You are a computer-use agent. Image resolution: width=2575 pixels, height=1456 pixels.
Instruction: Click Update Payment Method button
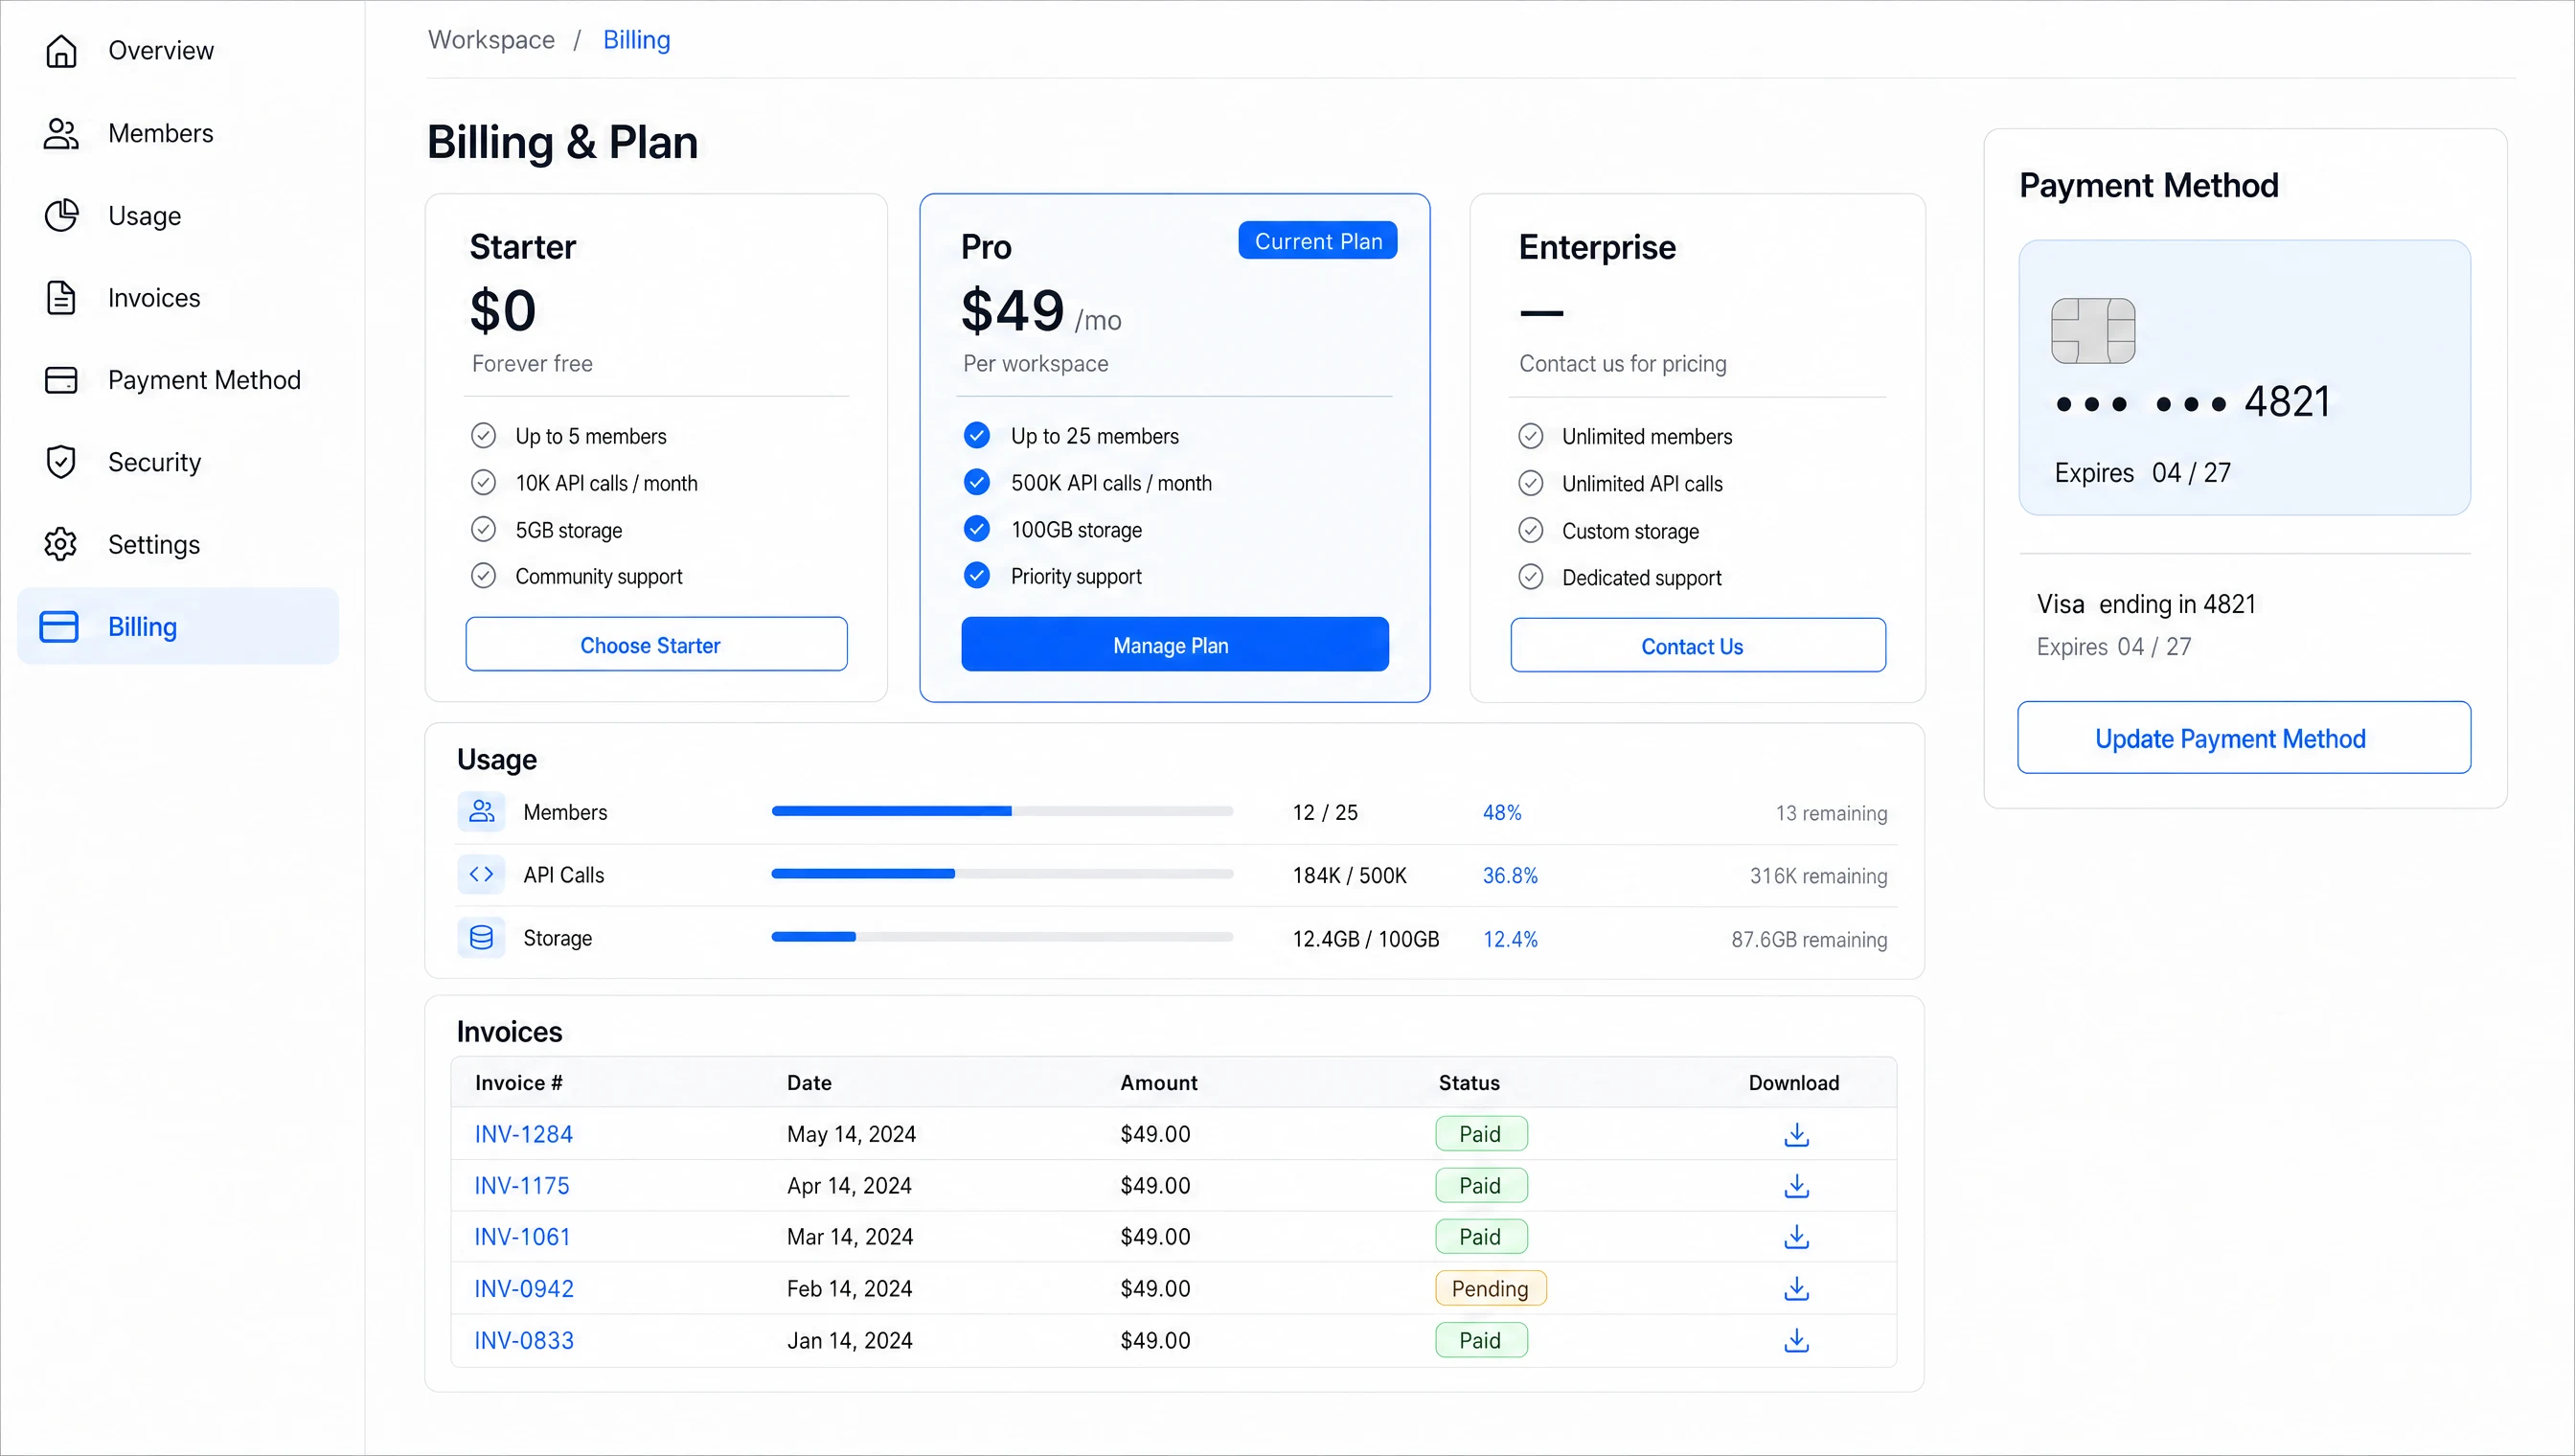[x=2243, y=738]
